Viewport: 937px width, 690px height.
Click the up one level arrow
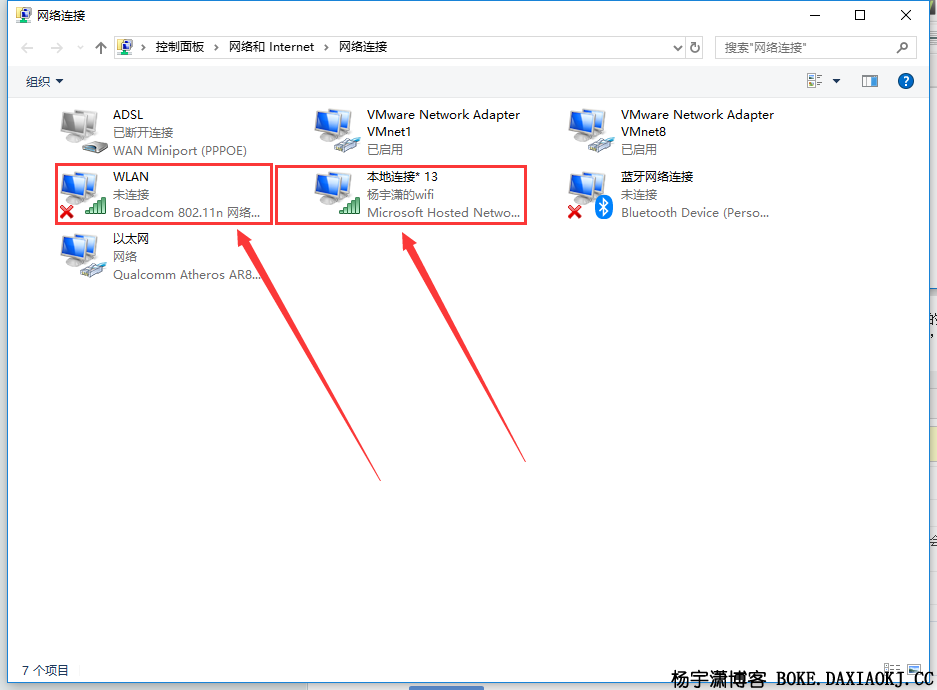tap(100, 48)
